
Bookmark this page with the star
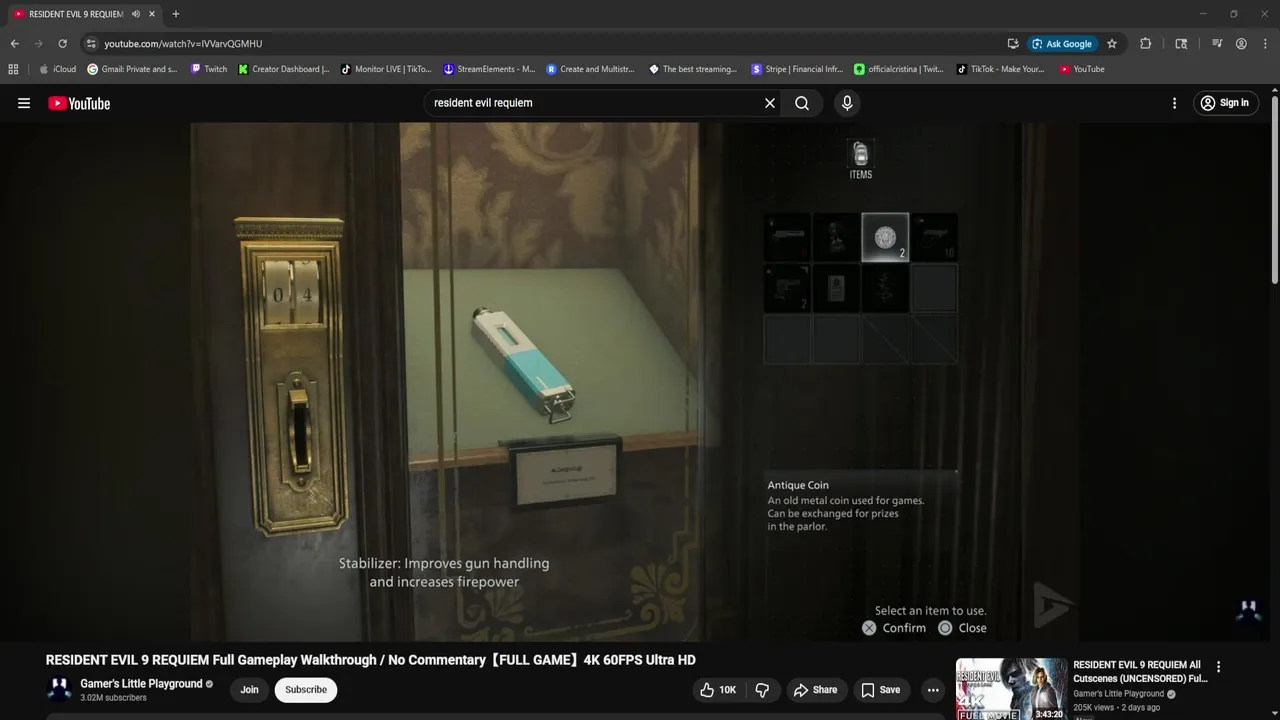pos(1112,44)
